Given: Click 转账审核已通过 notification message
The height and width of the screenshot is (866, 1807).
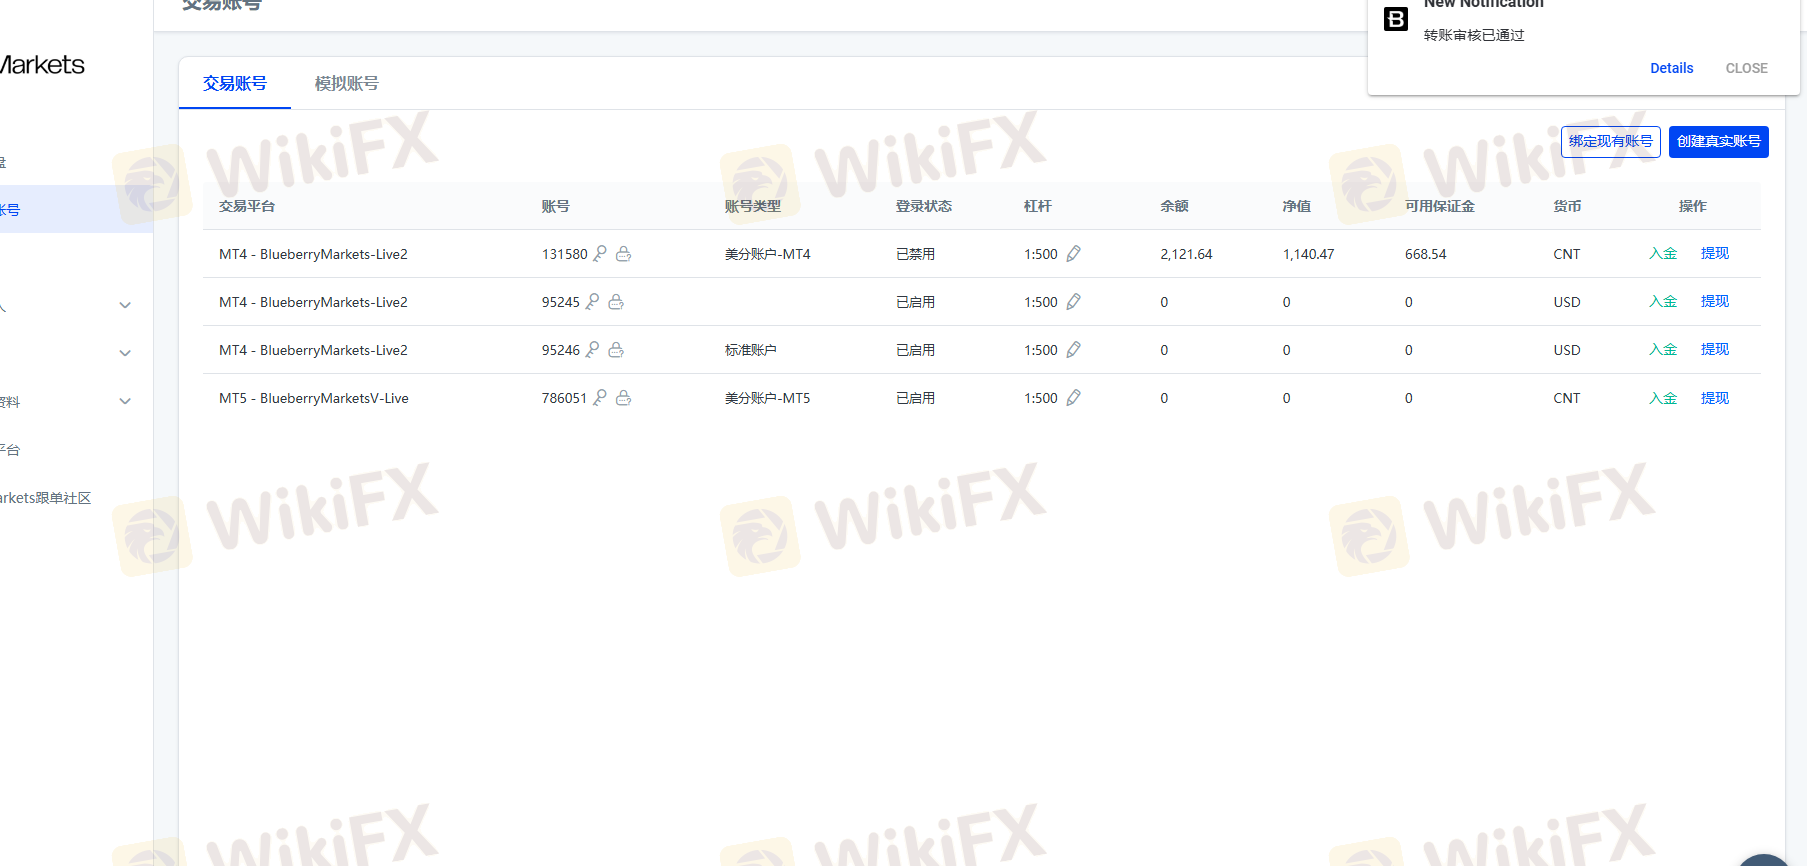Looking at the screenshot, I should point(1474,35).
